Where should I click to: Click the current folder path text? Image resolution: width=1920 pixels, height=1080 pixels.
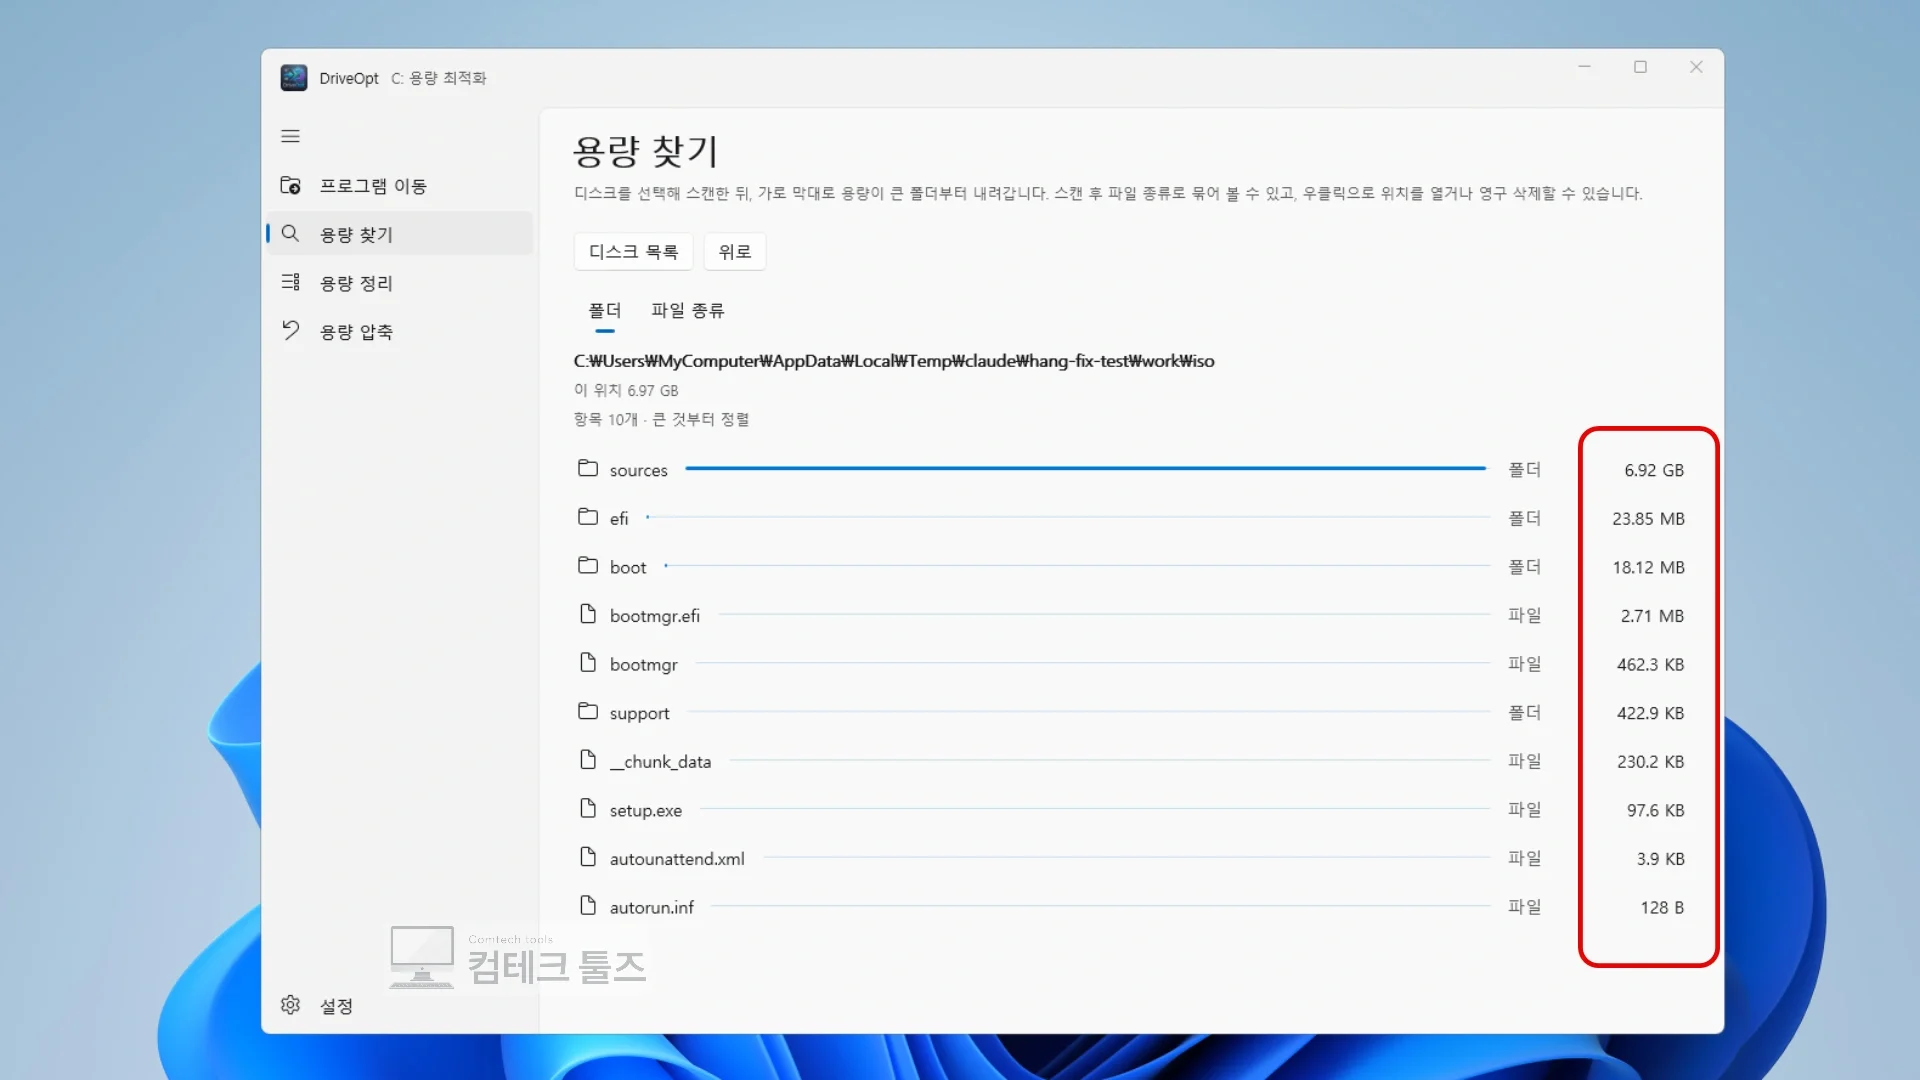pyautogui.click(x=894, y=361)
